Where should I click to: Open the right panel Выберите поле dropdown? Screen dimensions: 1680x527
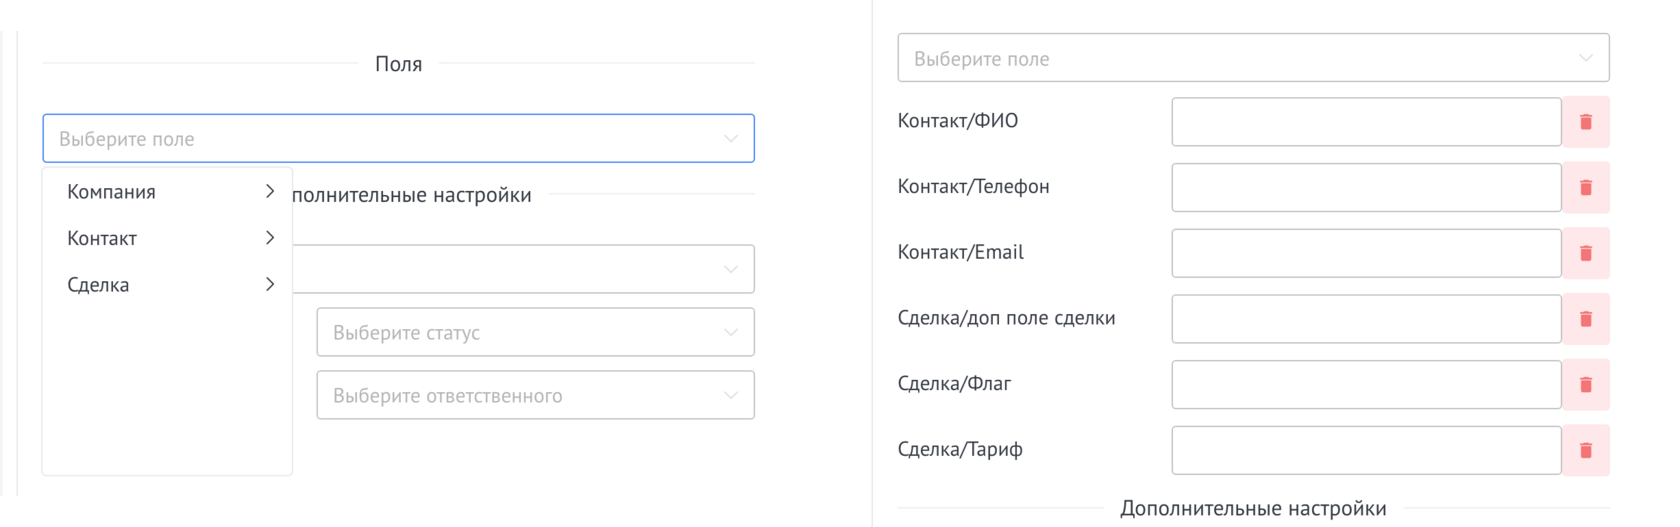(x=1252, y=59)
